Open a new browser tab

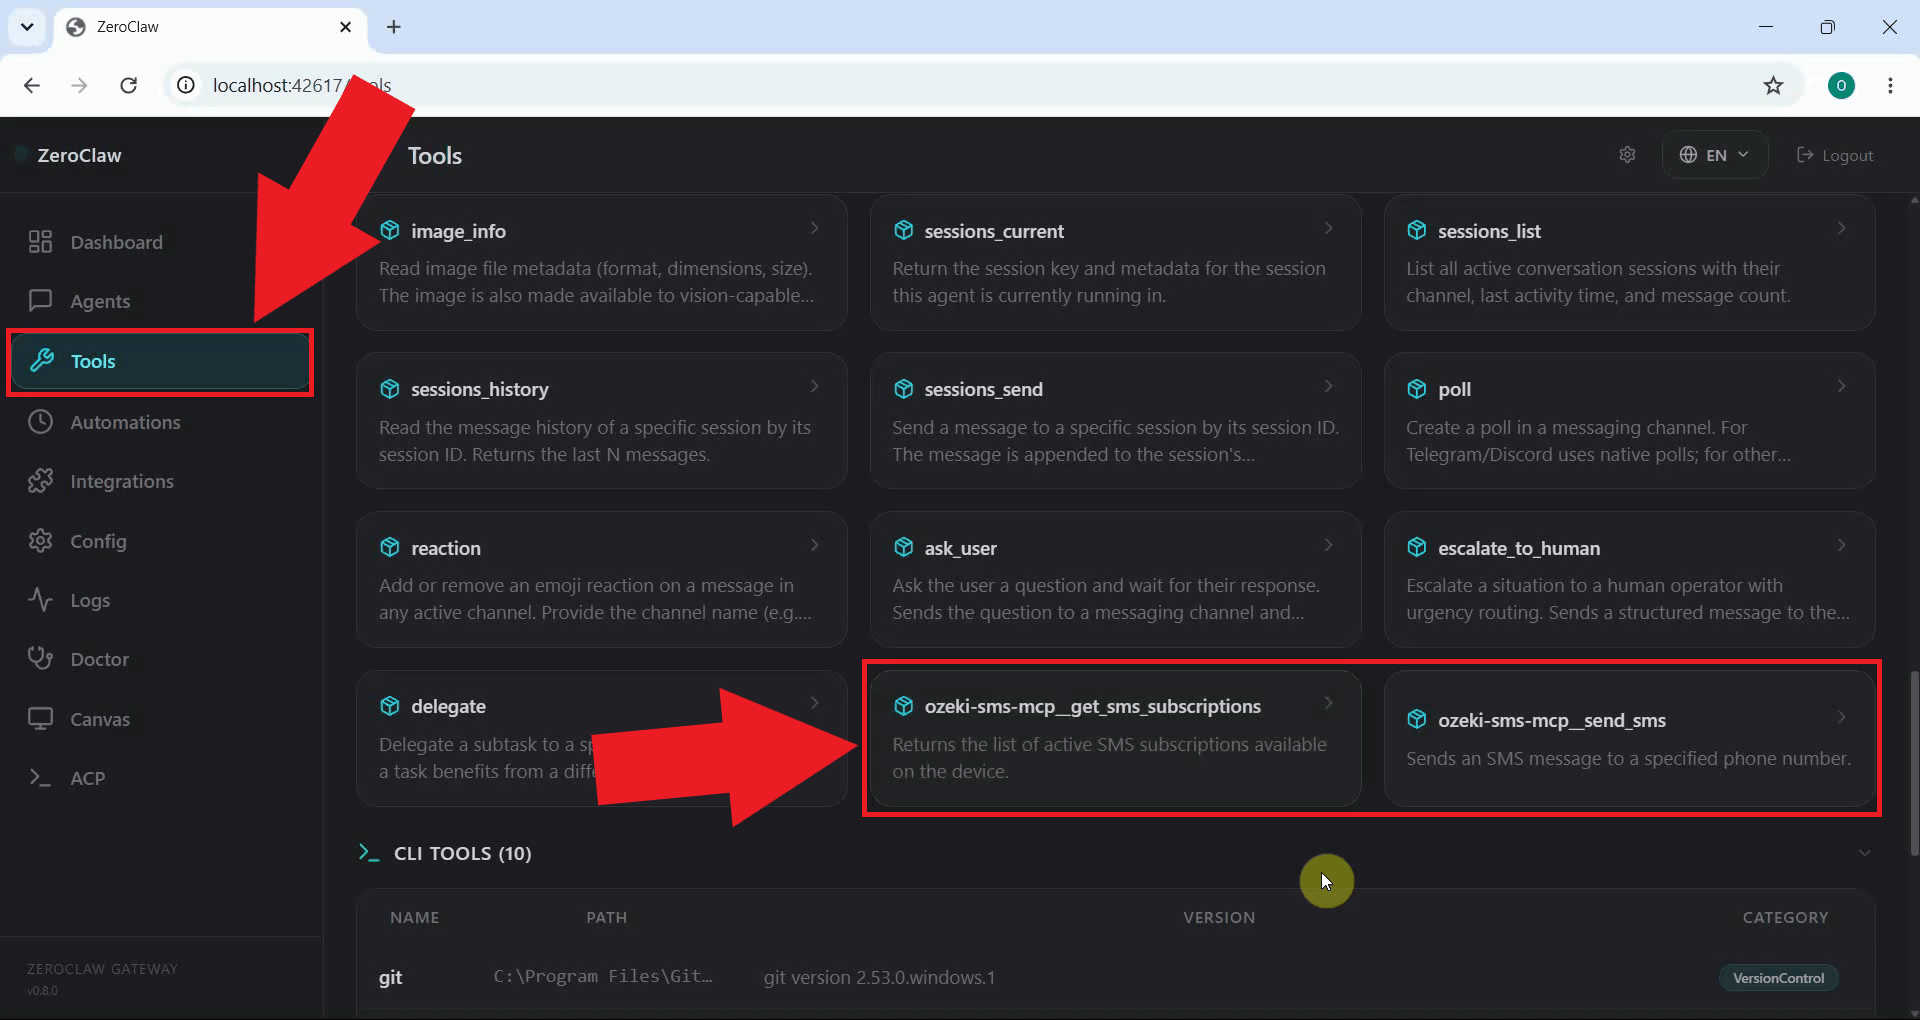394,27
